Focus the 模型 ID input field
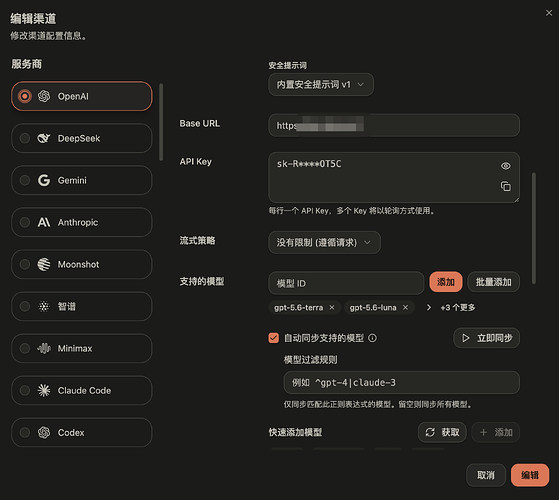559x500 pixels. pyautogui.click(x=346, y=283)
